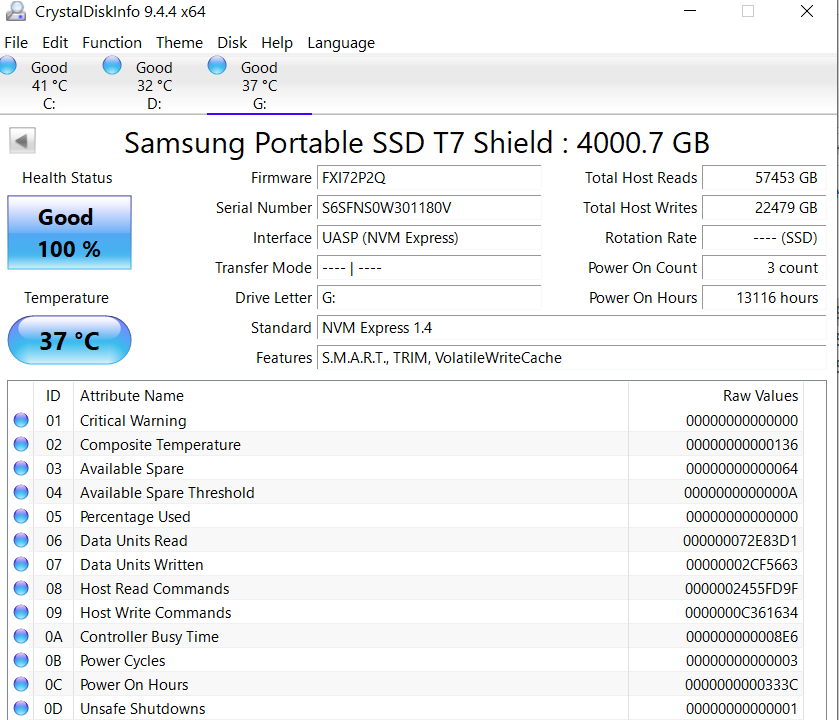Click the Firmware value field
The image size is (839, 720).
point(429,178)
